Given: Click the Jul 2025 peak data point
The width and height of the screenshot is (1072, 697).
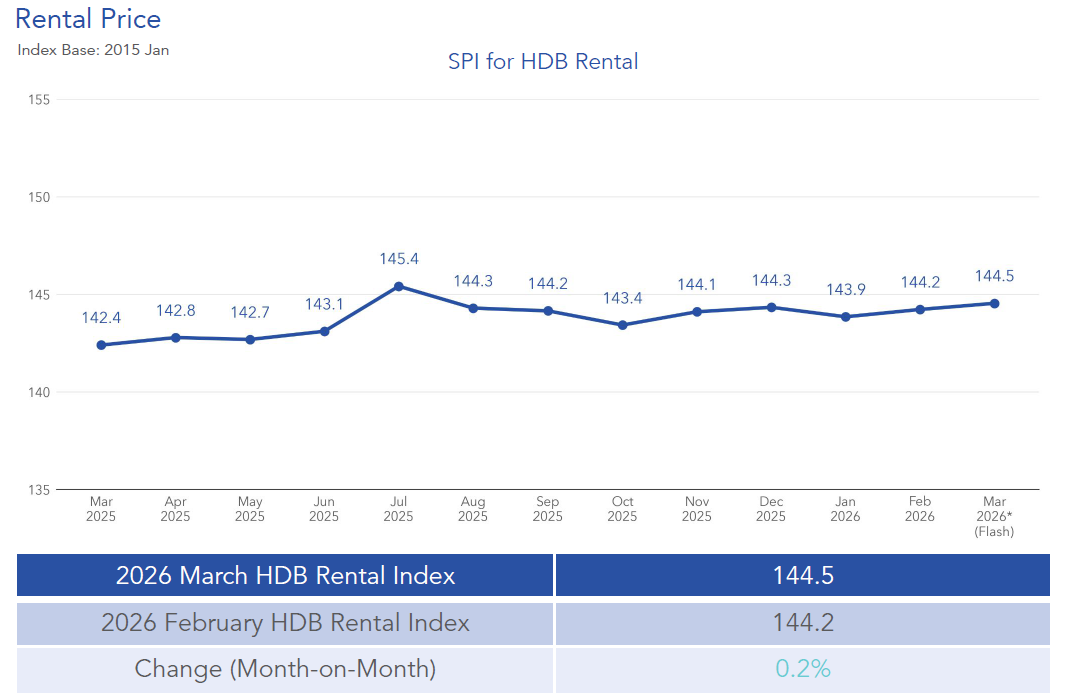Looking at the screenshot, I should [x=398, y=286].
